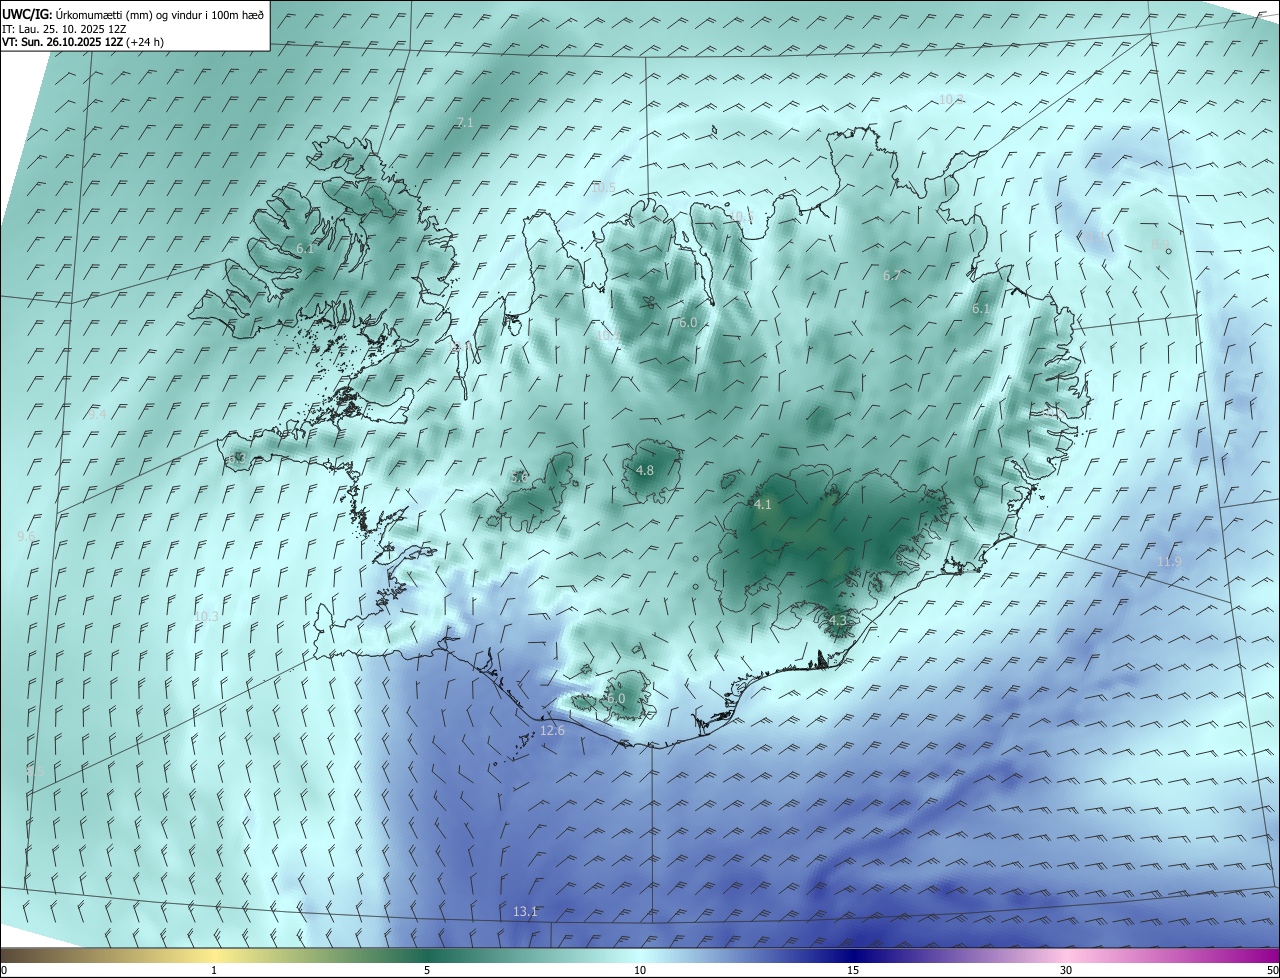Pick the magenta color at scale end 50
Screen dimensions: 1280x978
tap(1270, 956)
